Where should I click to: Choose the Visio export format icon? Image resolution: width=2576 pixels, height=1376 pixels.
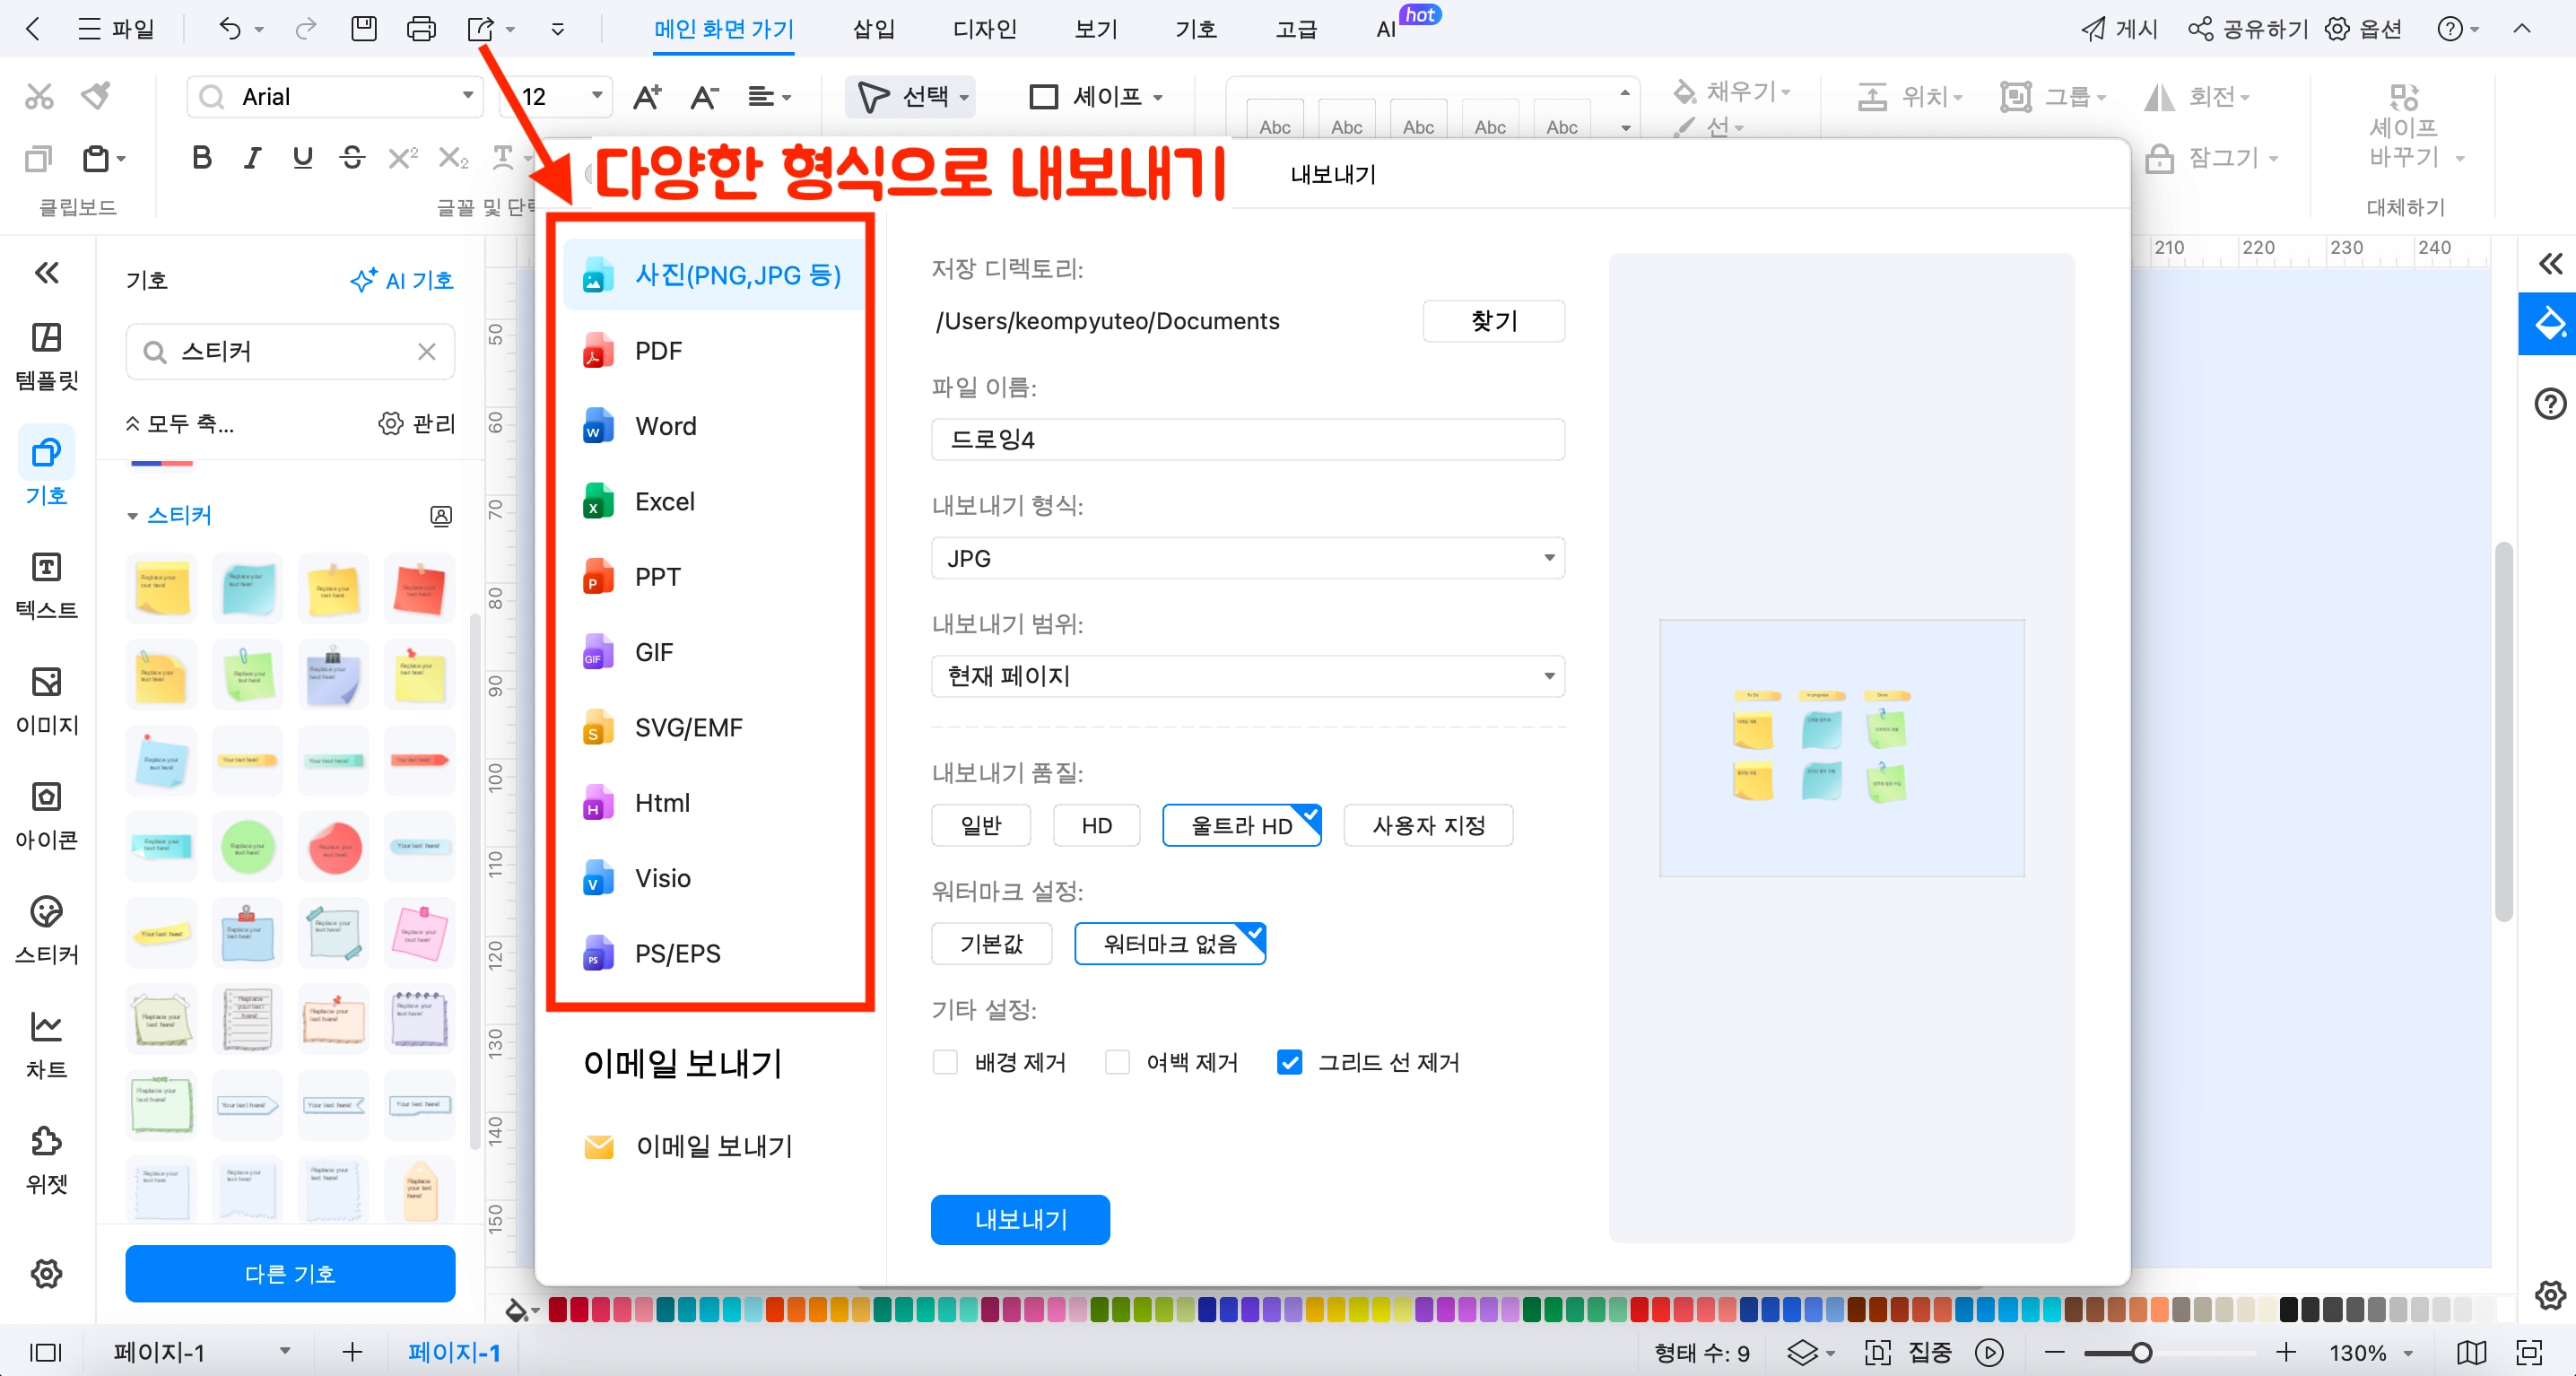597,878
